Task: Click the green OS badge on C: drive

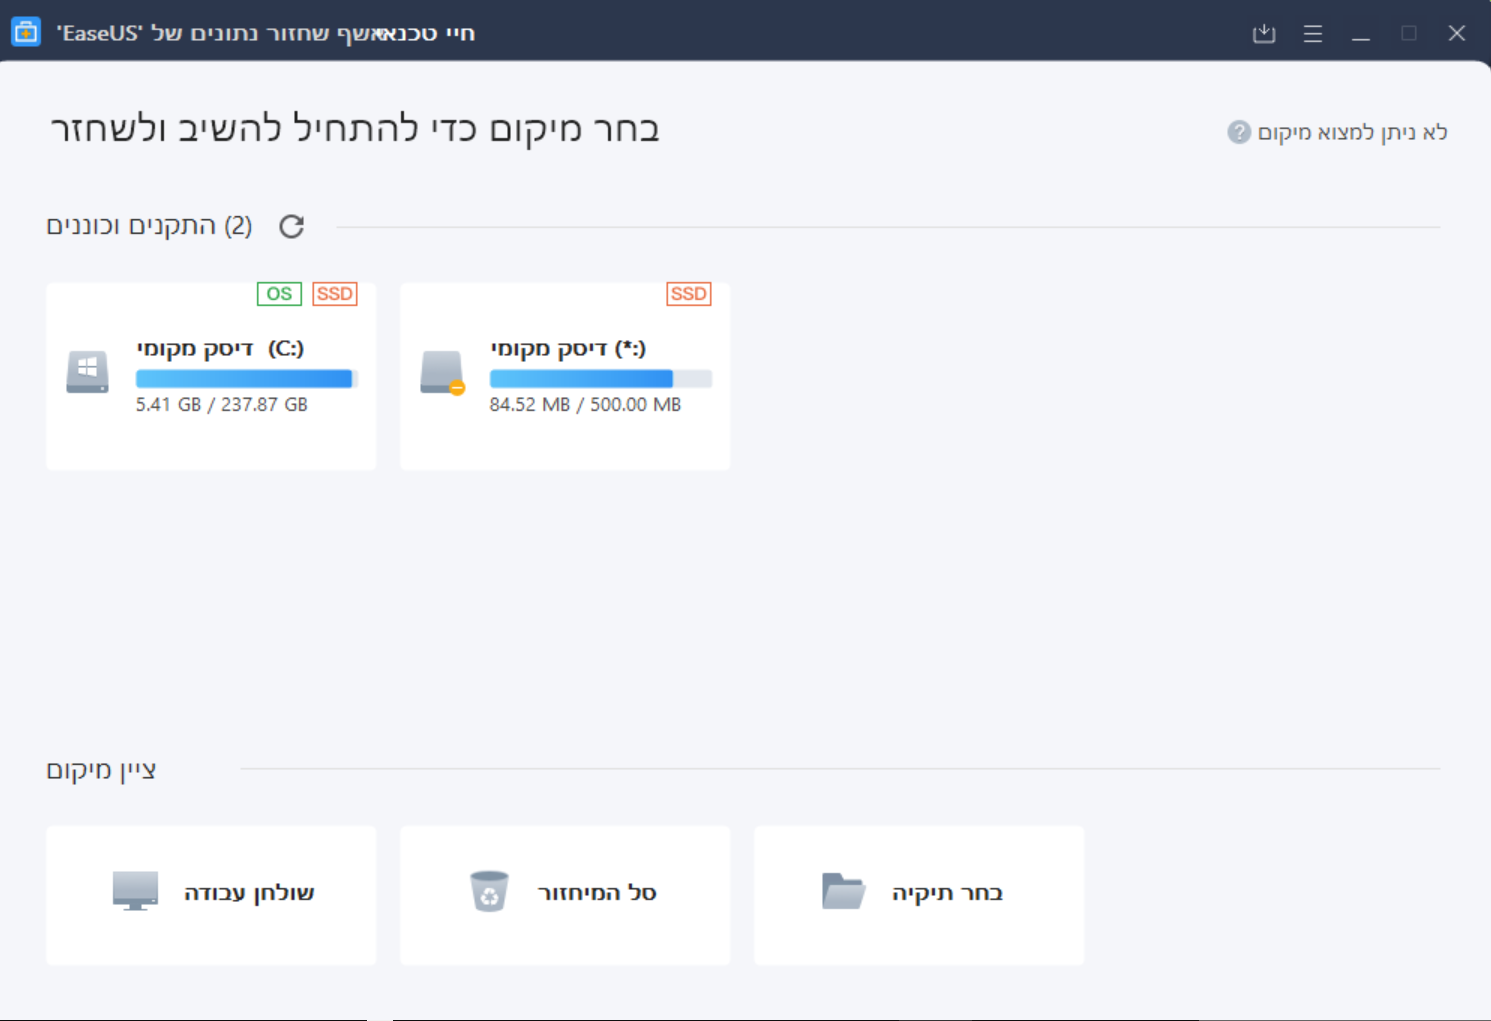Action: click(x=279, y=294)
